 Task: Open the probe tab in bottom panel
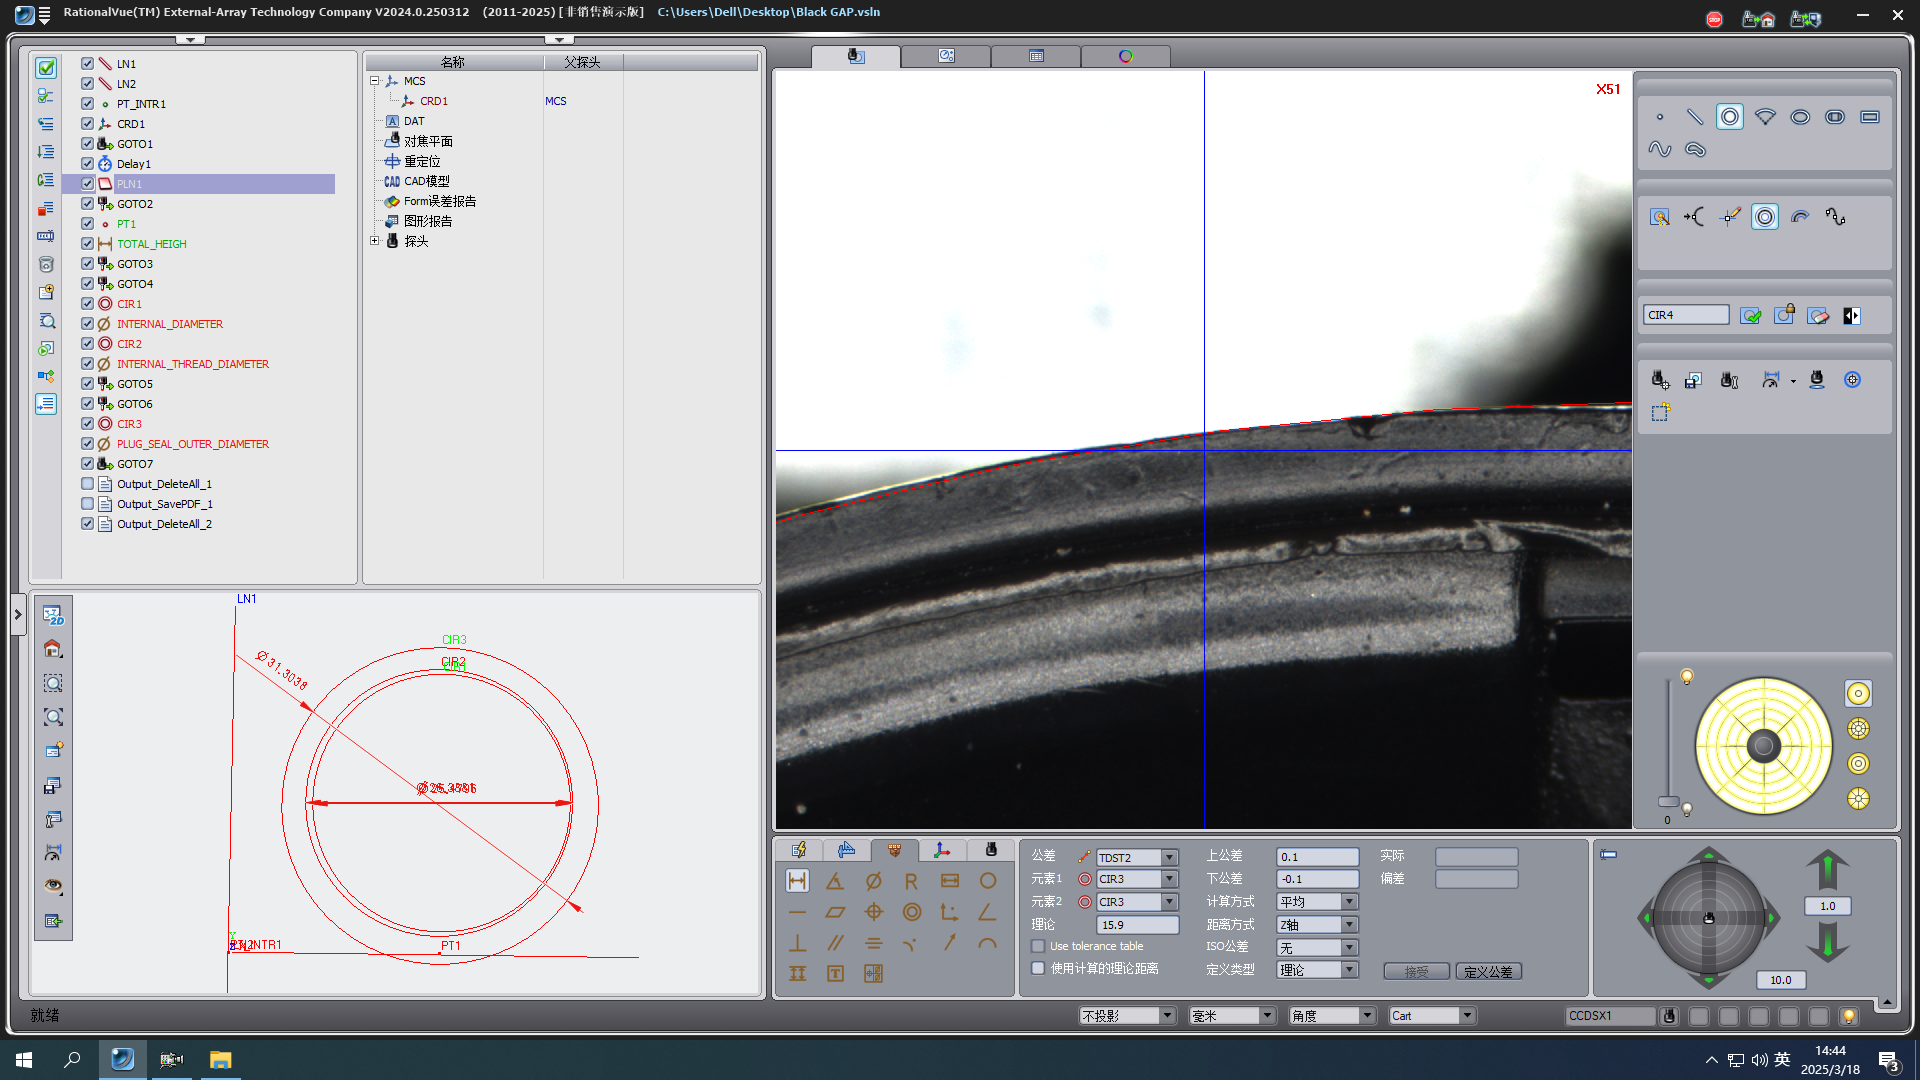[990, 850]
